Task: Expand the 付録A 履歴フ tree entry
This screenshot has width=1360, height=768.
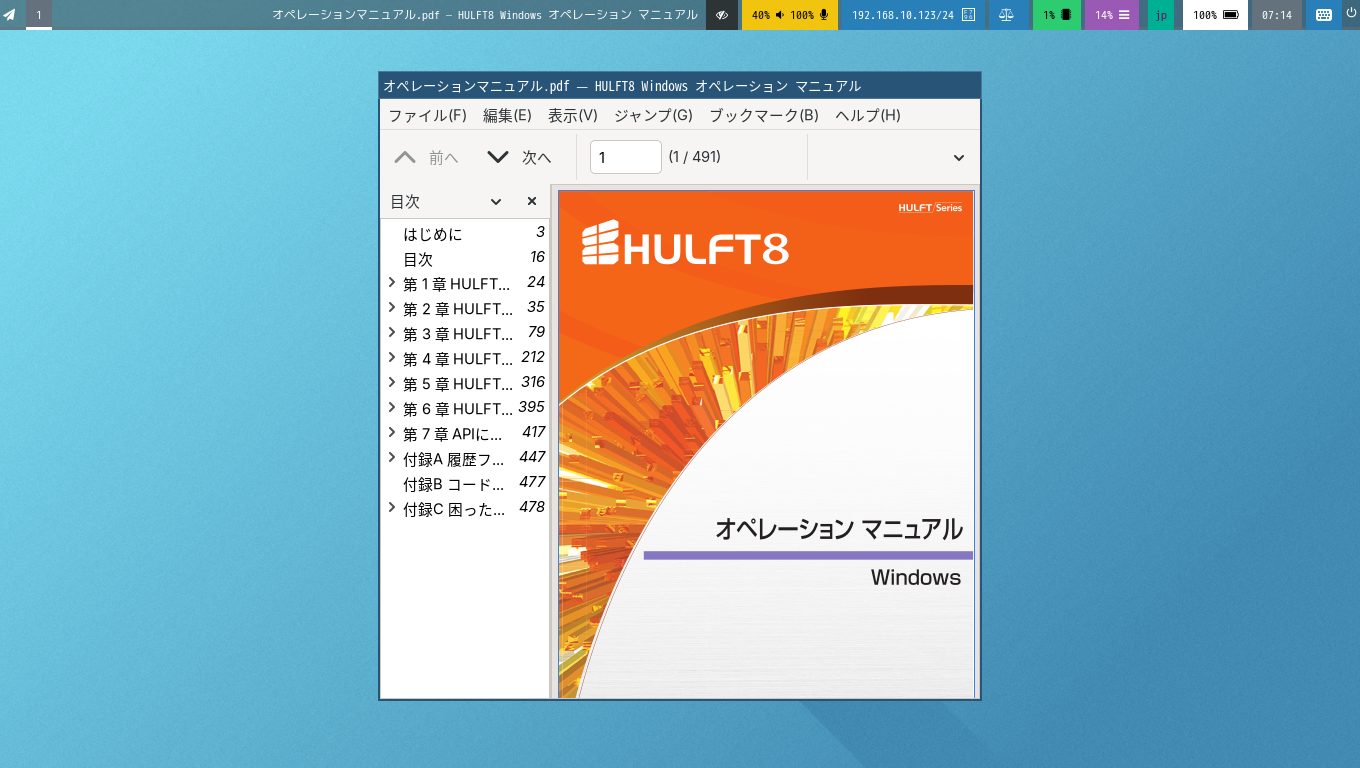Action: coord(392,458)
